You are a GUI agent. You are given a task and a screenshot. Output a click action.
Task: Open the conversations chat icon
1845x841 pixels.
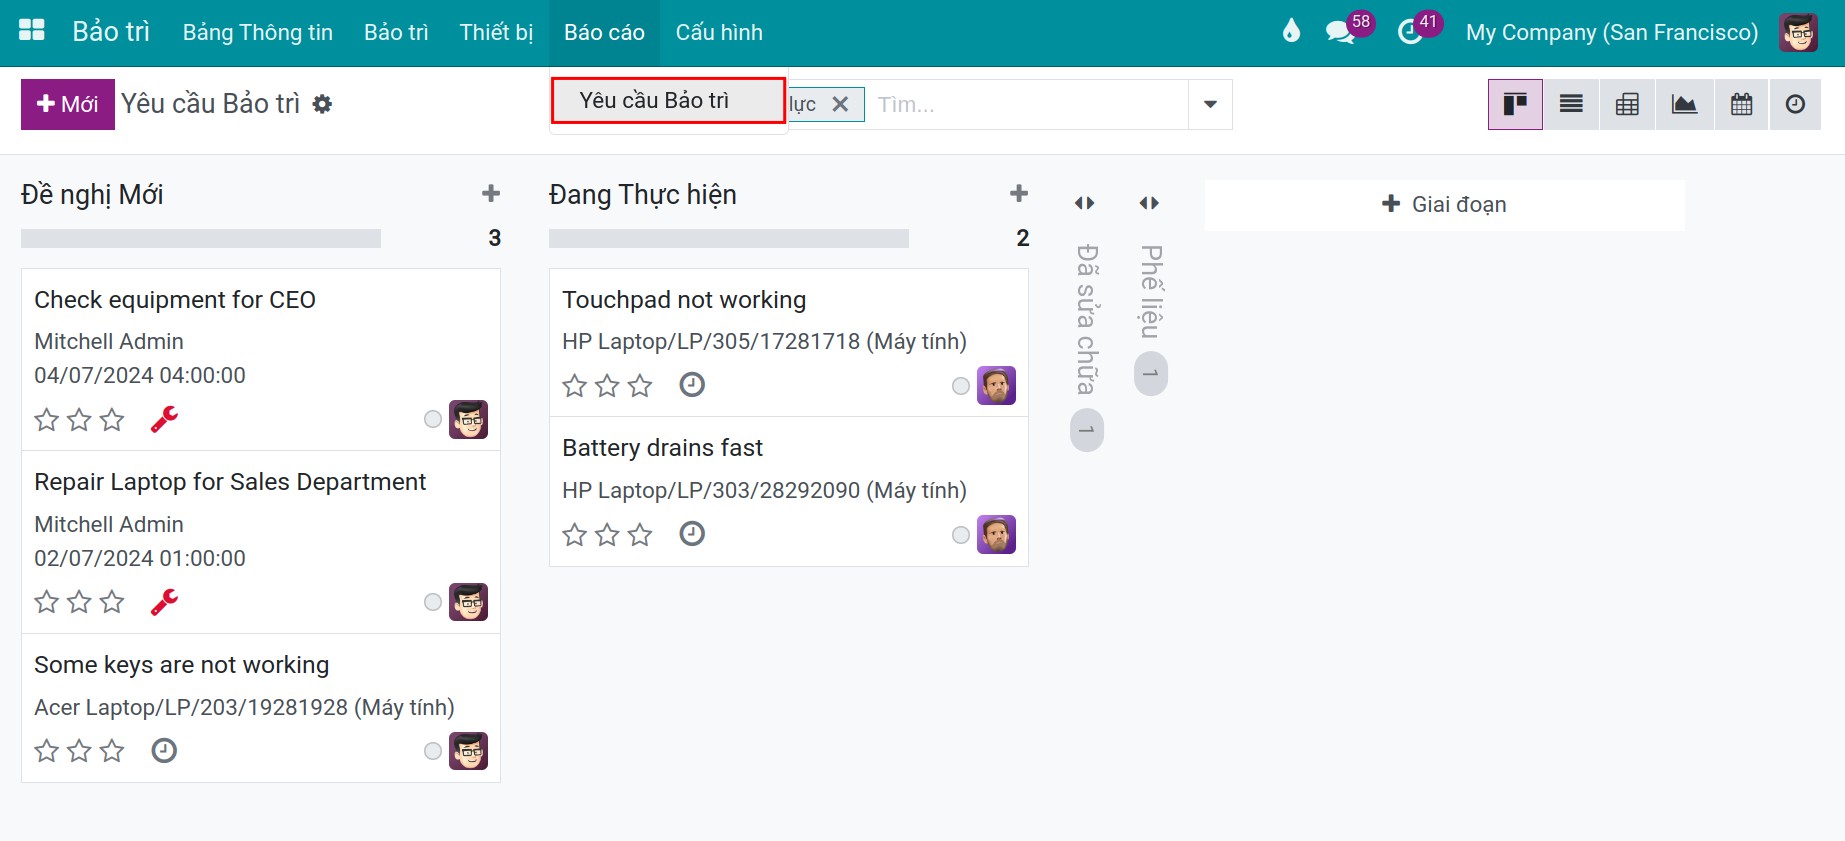pos(1340,32)
